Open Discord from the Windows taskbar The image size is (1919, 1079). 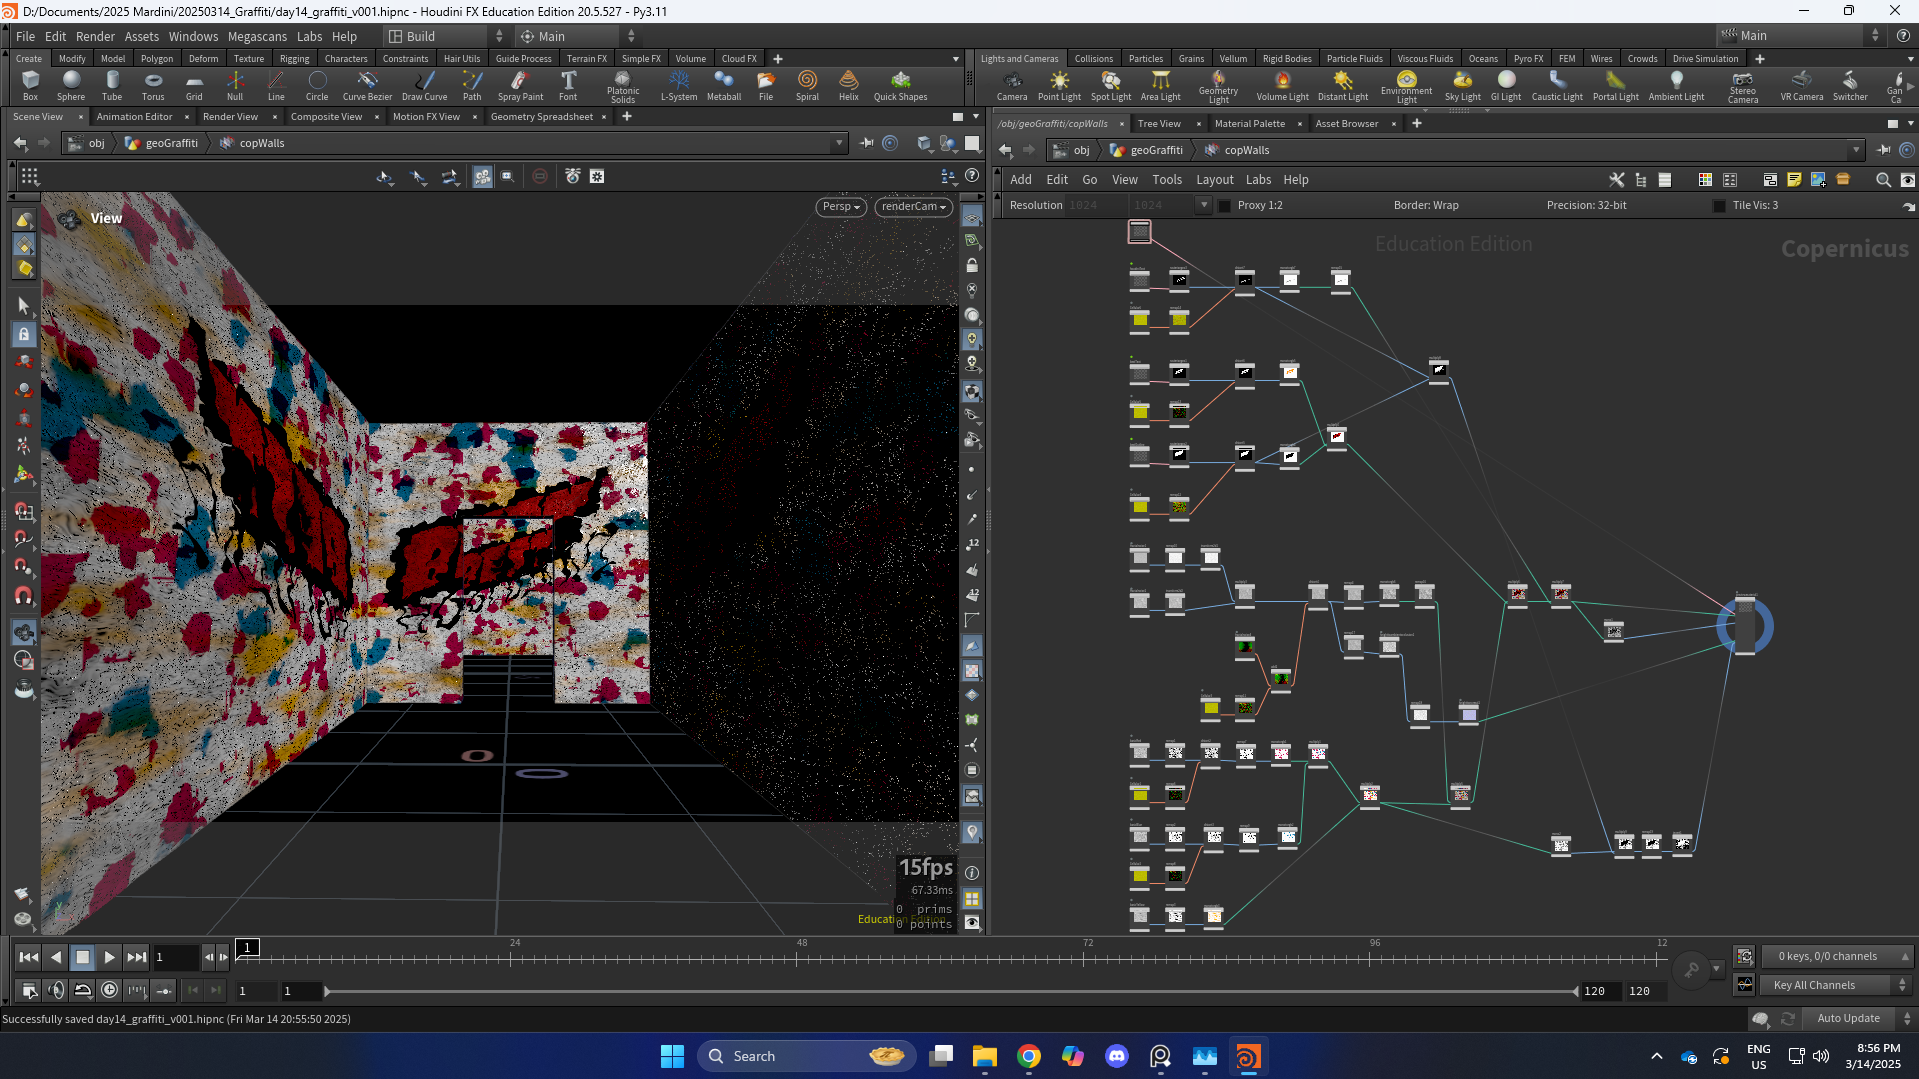click(x=1116, y=1056)
